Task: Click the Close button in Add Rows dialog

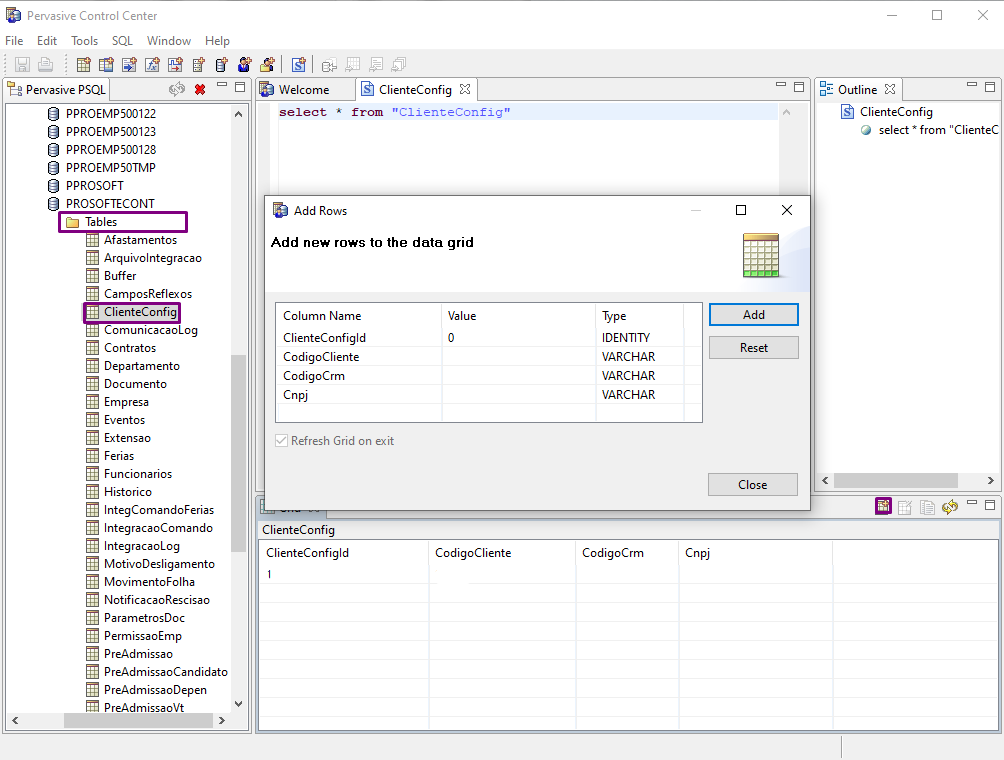Action: (752, 485)
